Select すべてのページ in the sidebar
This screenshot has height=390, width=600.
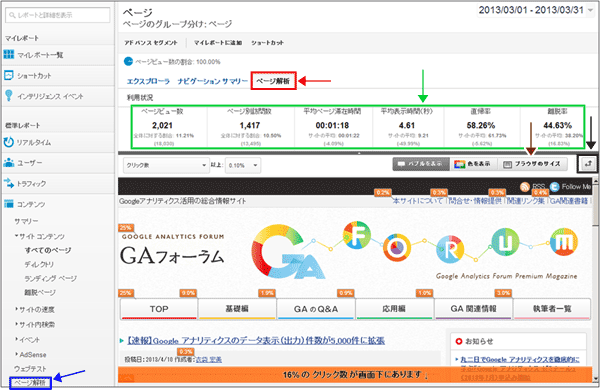(x=48, y=250)
